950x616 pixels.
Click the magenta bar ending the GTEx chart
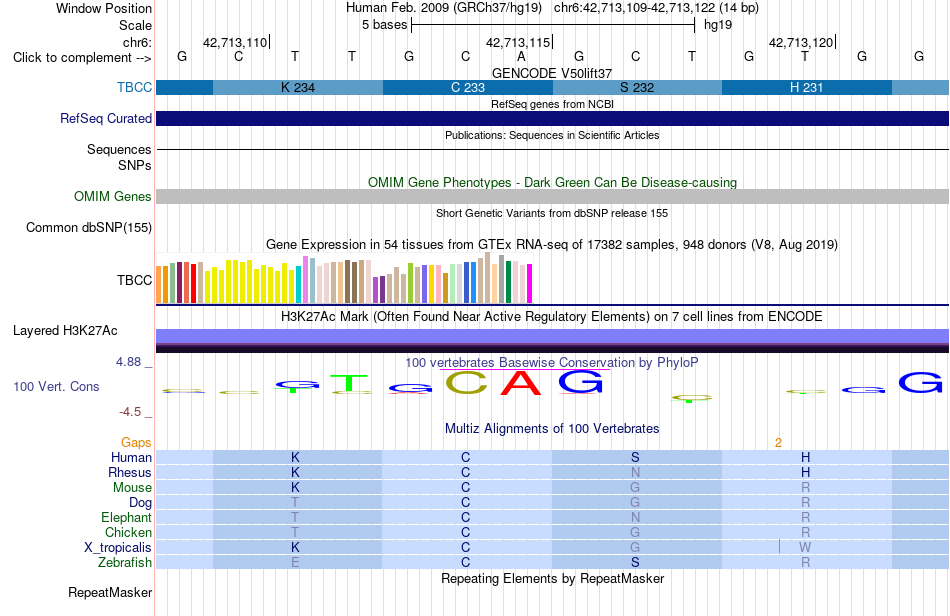point(529,283)
